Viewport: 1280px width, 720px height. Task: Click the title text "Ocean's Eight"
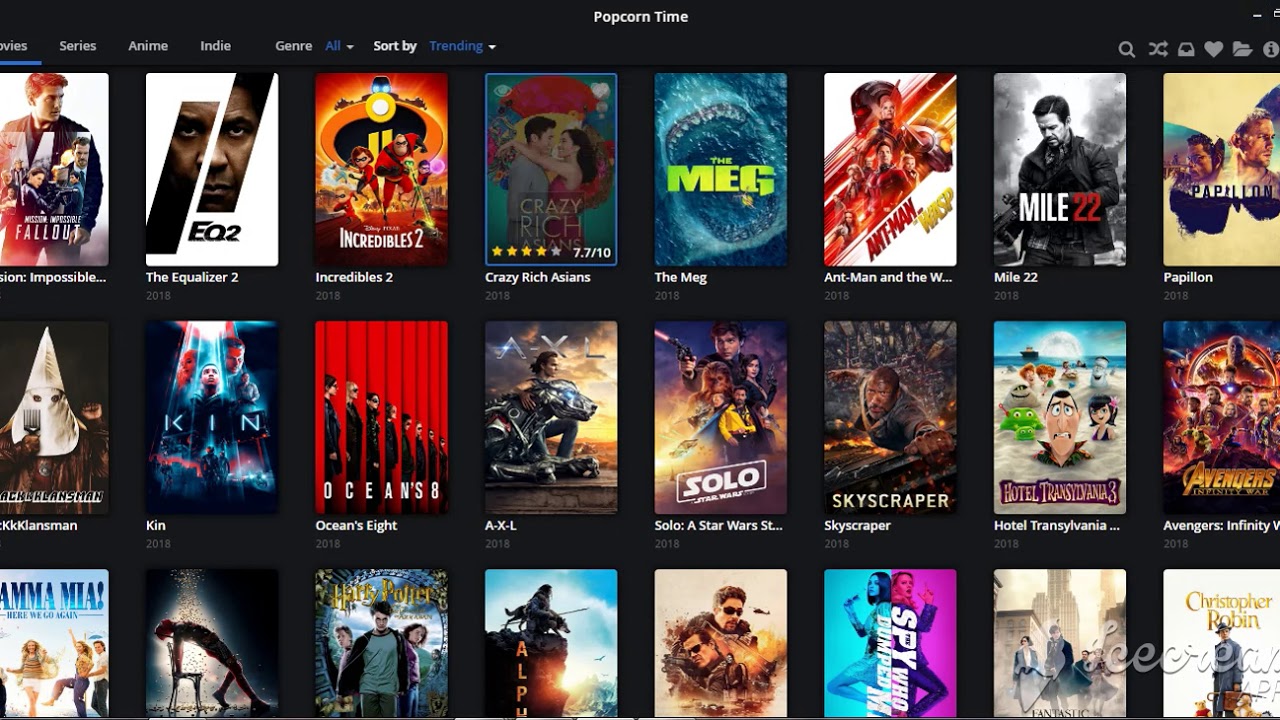click(356, 525)
